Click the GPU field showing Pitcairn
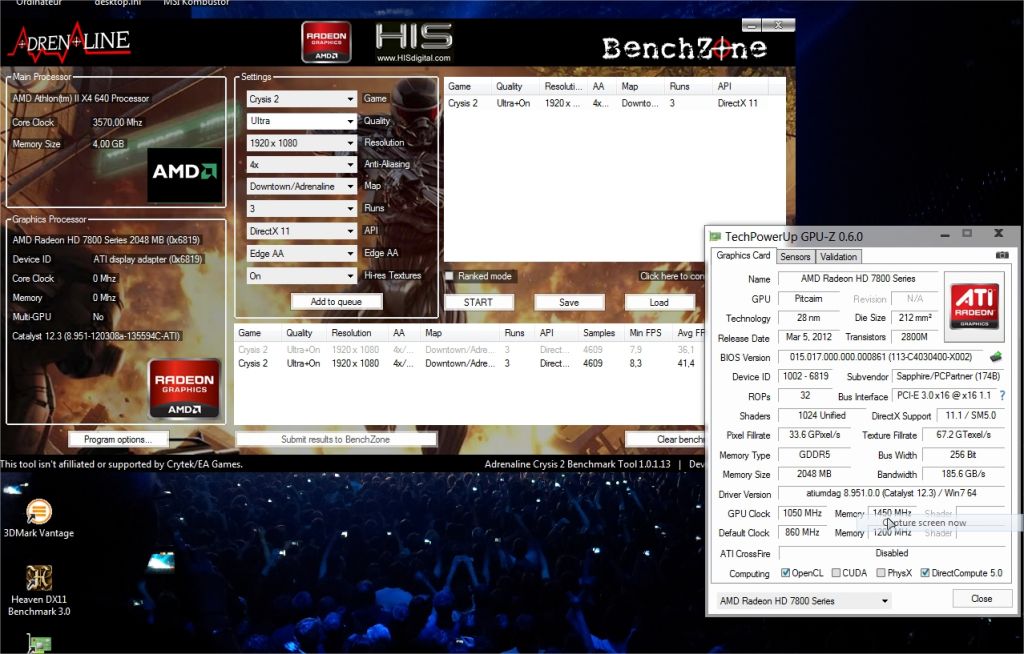 click(808, 299)
